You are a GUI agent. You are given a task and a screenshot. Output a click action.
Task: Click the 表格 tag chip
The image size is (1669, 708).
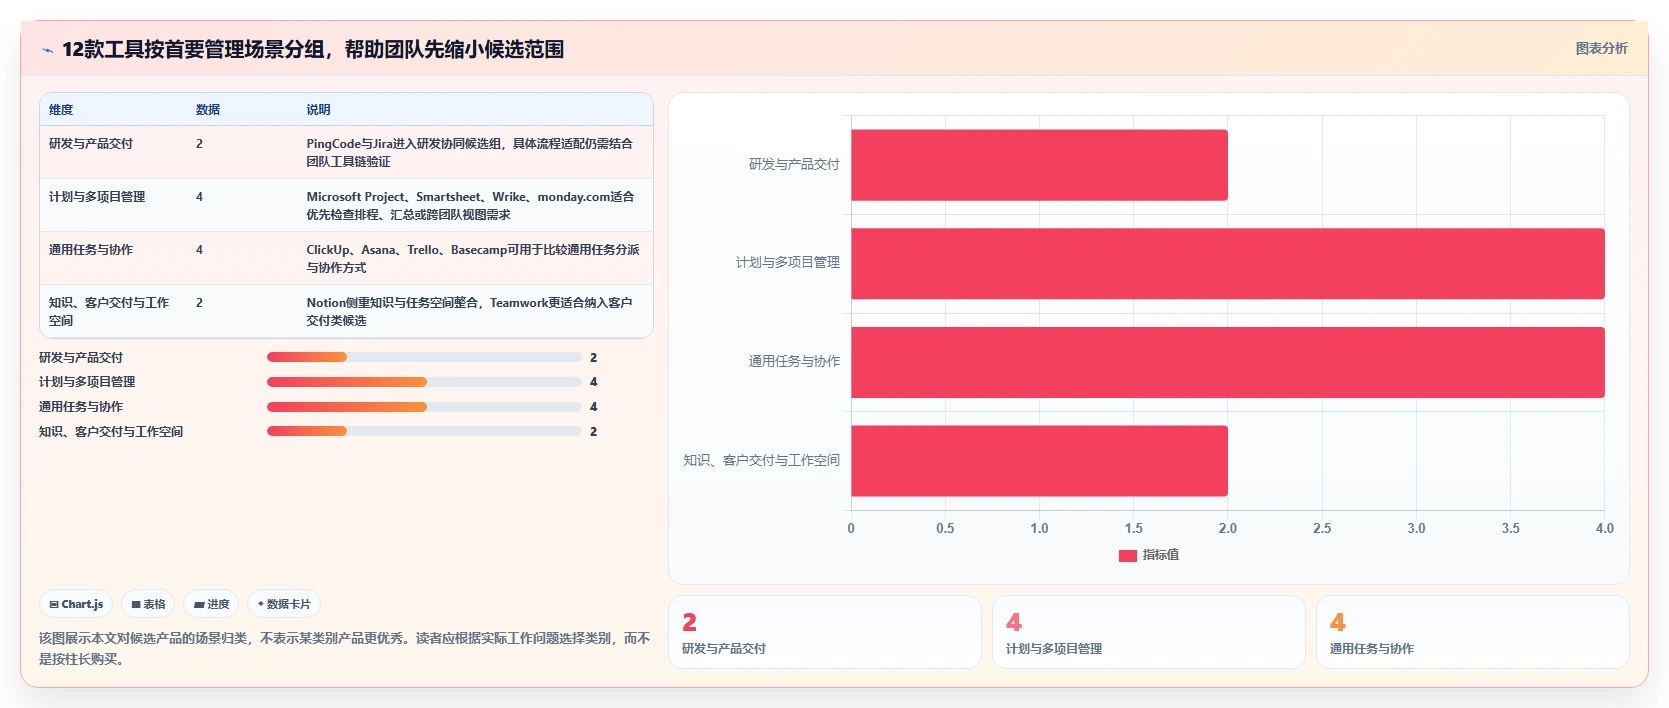148,604
